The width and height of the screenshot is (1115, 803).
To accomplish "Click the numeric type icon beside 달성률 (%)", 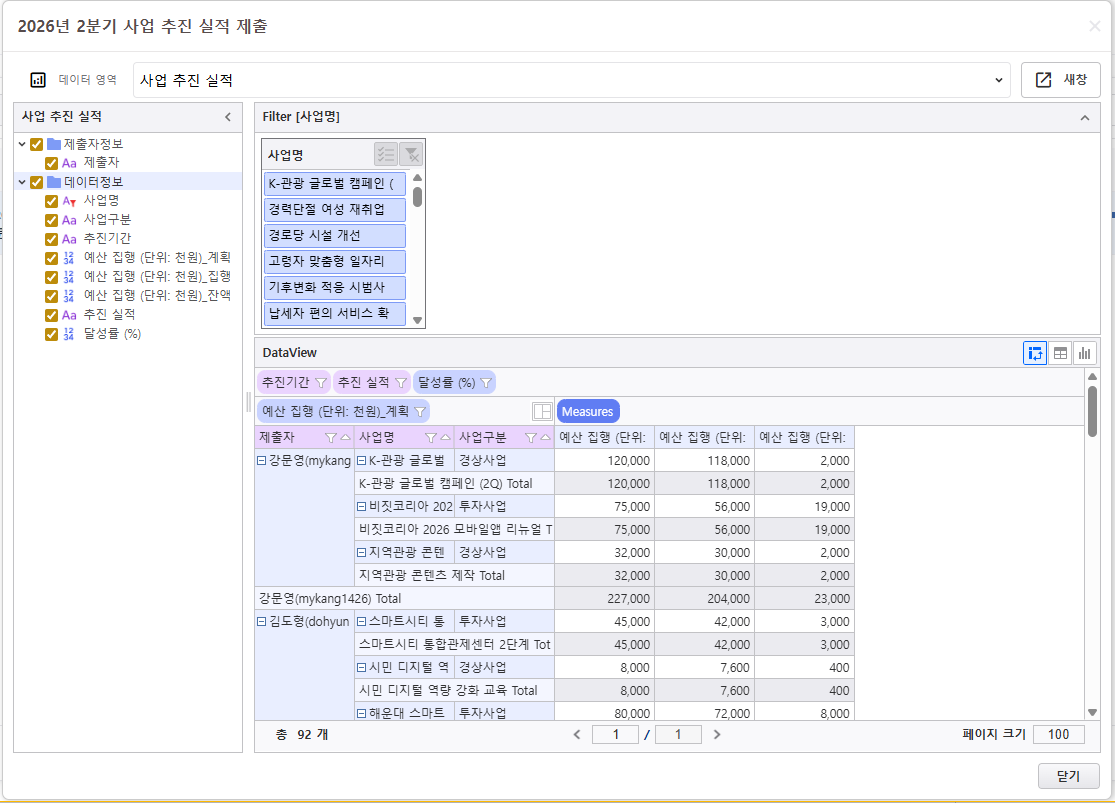I will (68, 334).
